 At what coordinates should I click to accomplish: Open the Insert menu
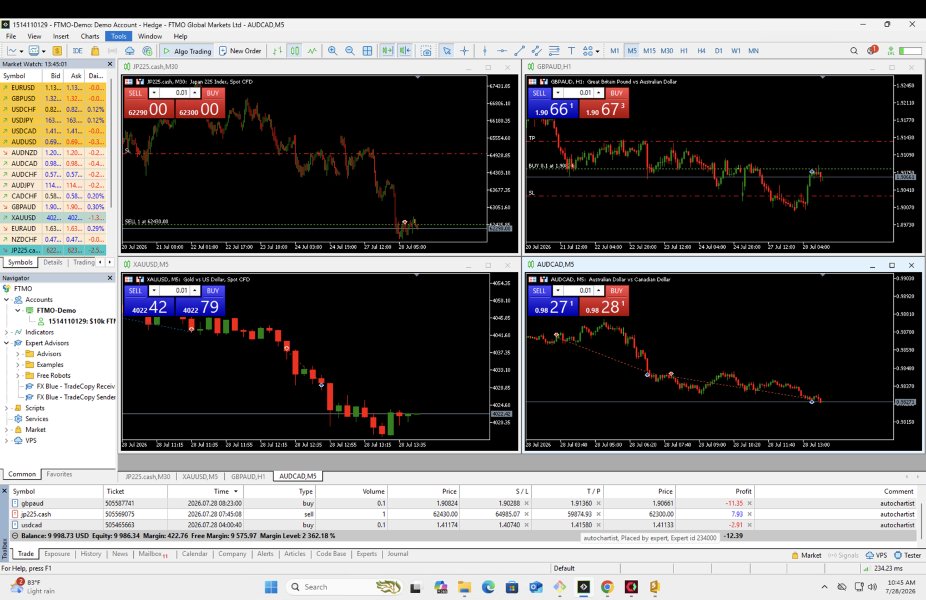(61, 36)
